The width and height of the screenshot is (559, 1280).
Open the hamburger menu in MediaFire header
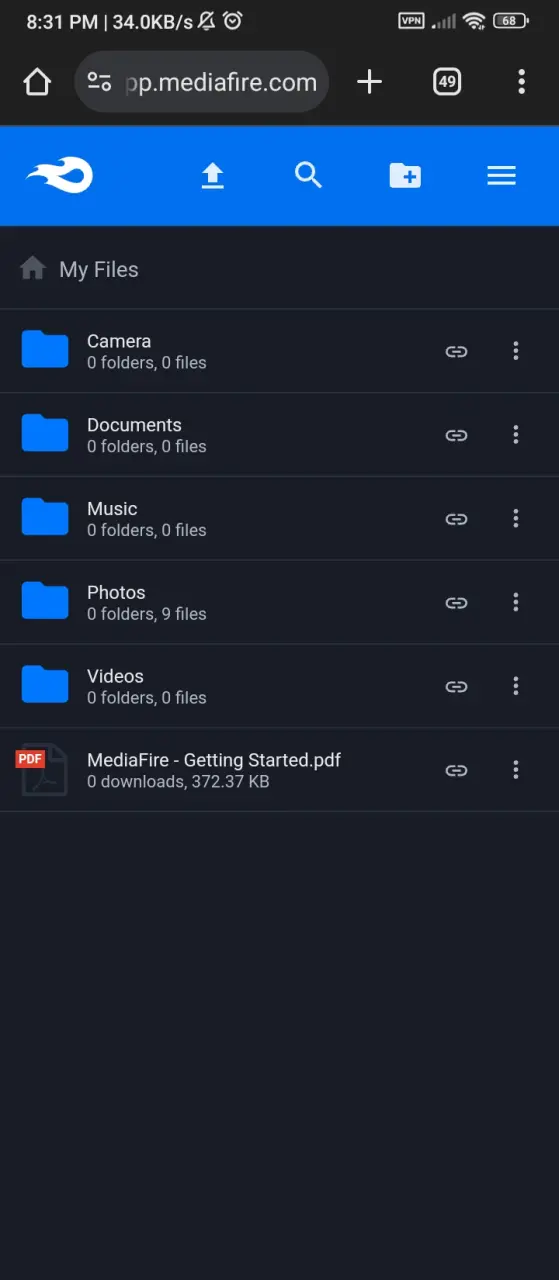tap(501, 176)
